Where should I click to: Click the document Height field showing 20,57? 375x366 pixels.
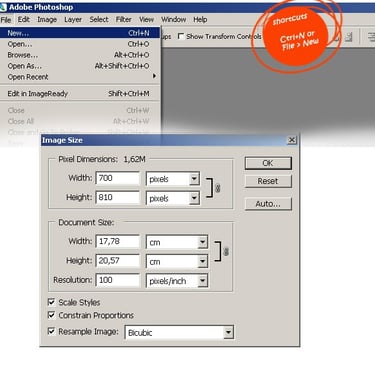click(117, 261)
